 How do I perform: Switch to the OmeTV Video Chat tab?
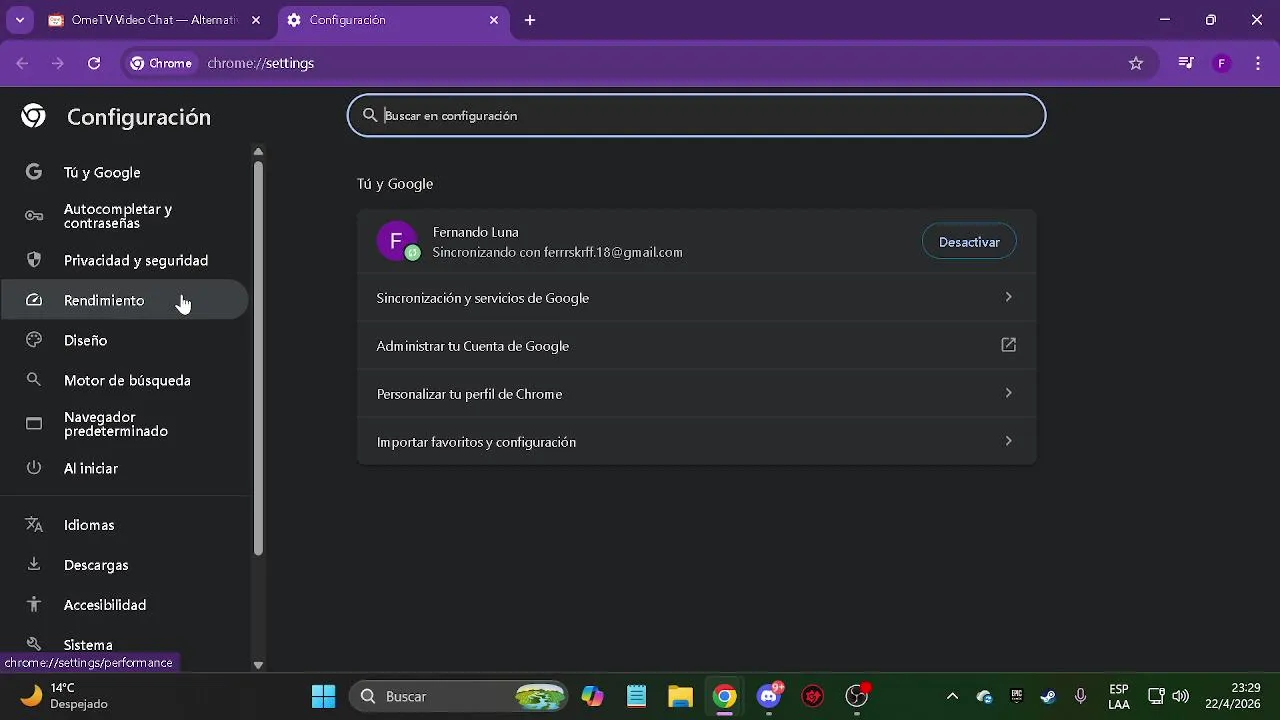coord(155,20)
